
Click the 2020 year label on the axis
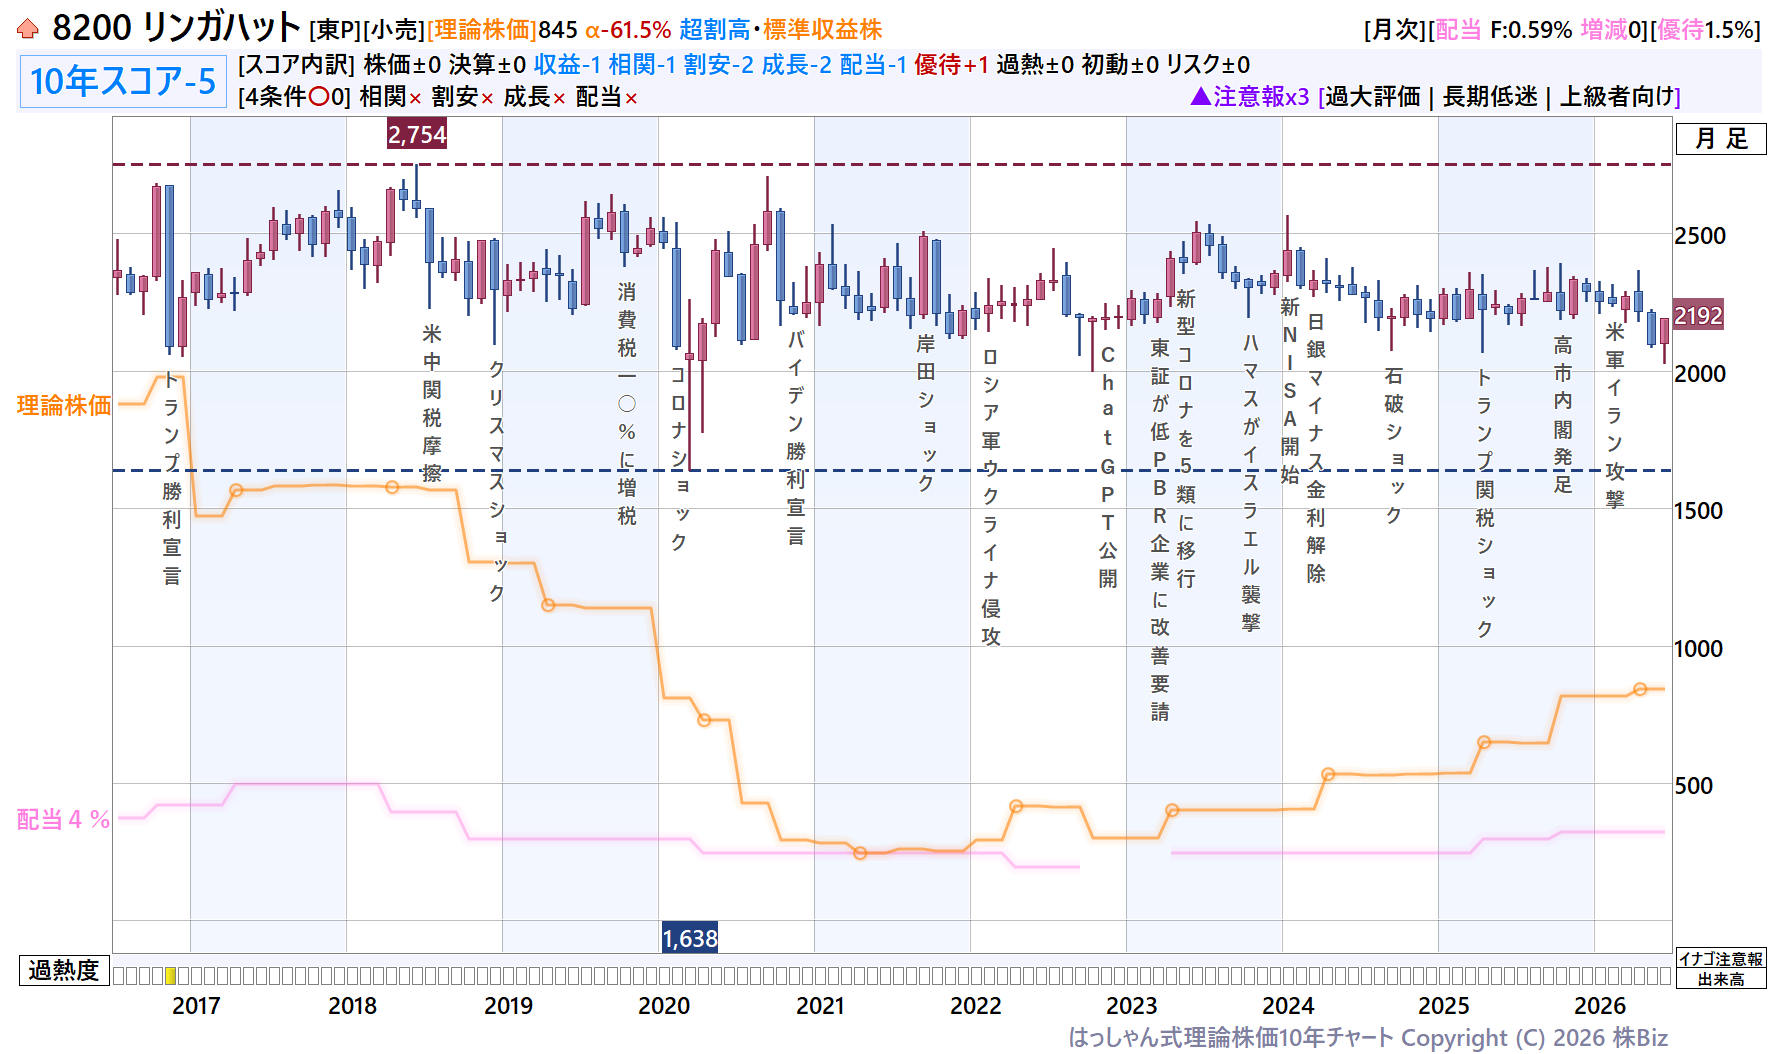tap(664, 1006)
